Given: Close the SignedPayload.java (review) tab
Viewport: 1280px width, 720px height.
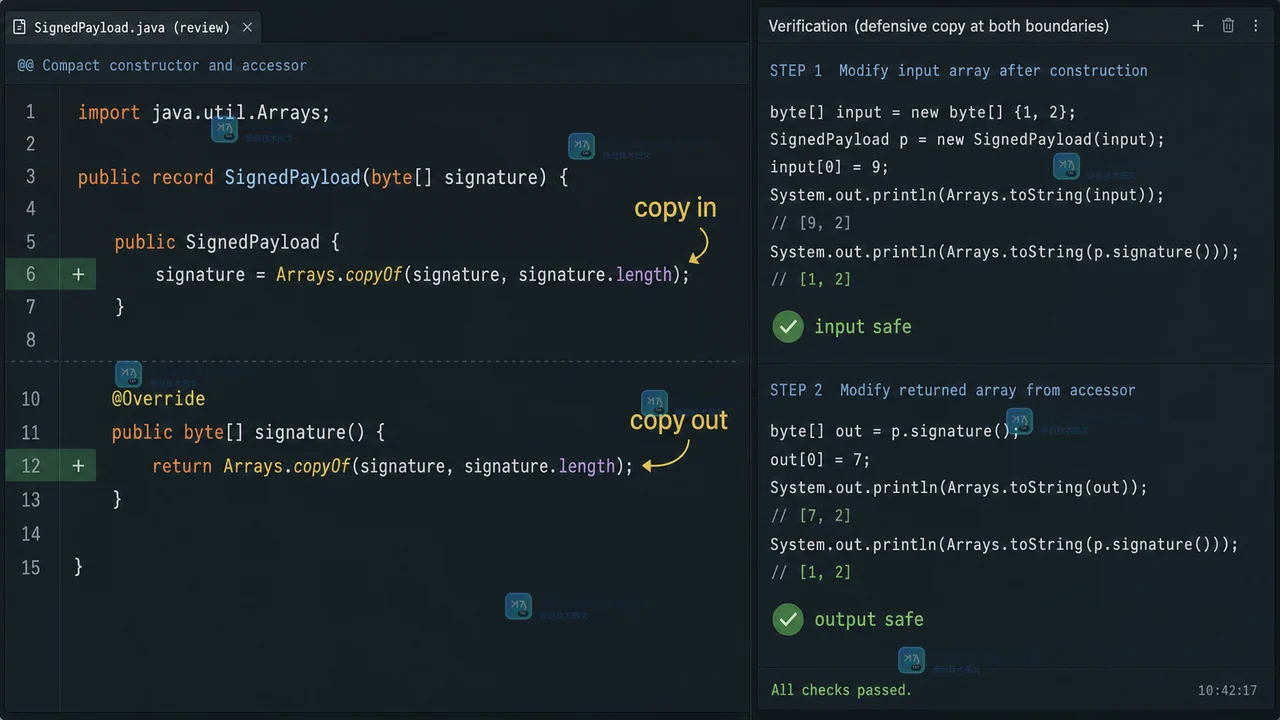Looking at the screenshot, I should [x=247, y=27].
